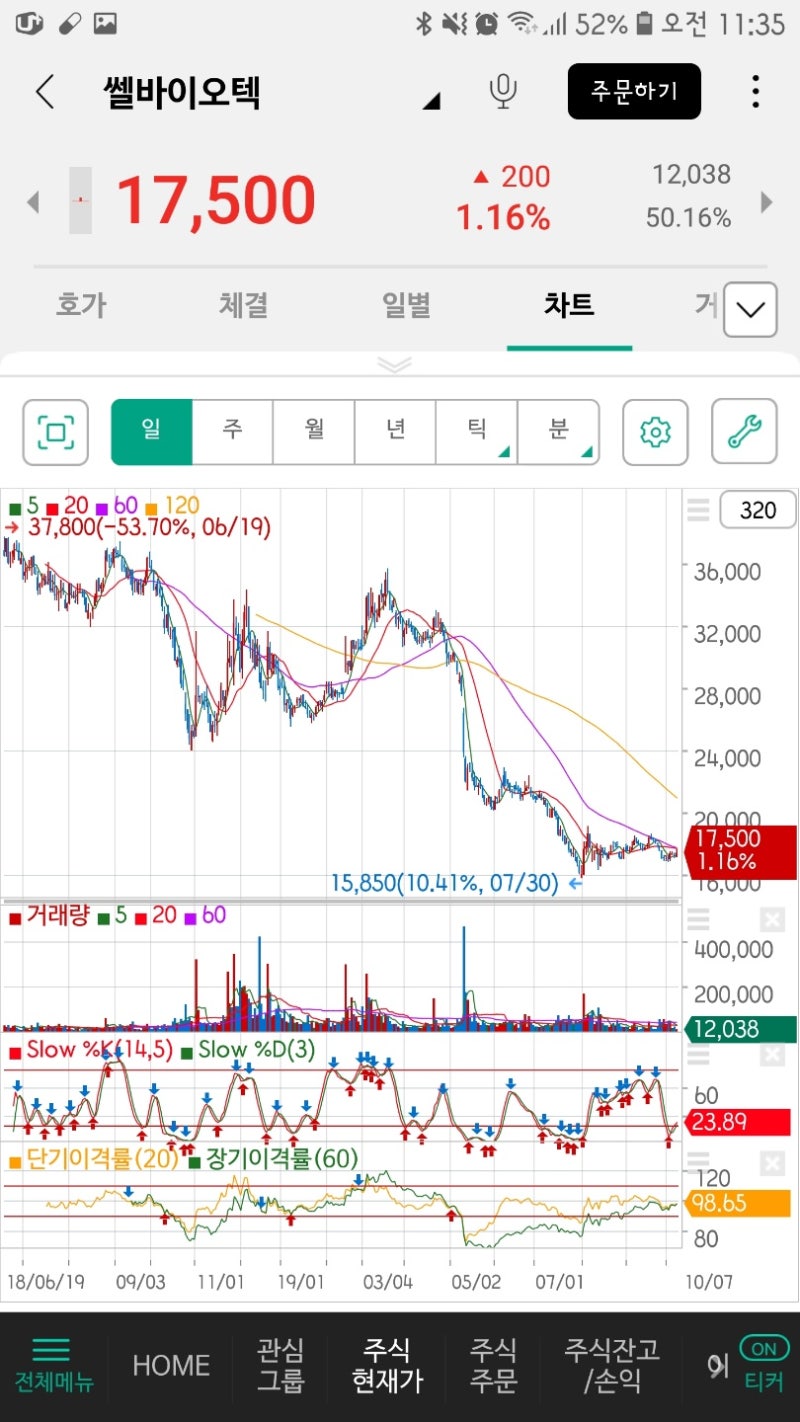
Task: Tap the 거래량 volume legend label
Action: (x=51, y=915)
